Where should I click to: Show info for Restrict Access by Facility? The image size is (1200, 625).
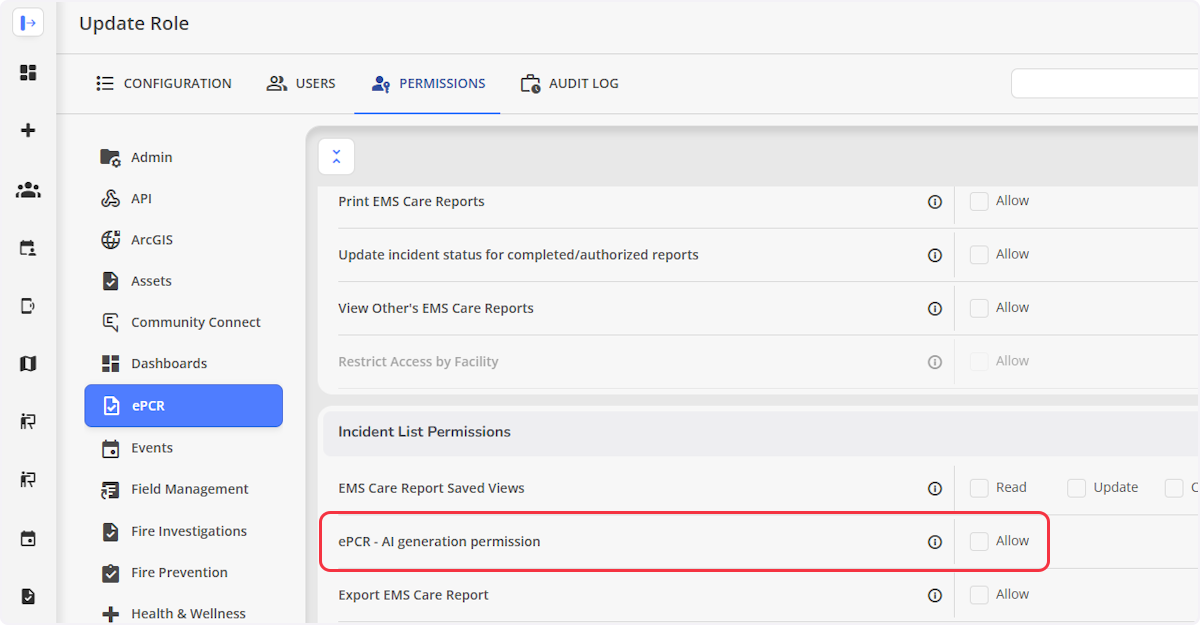(x=935, y=362)
